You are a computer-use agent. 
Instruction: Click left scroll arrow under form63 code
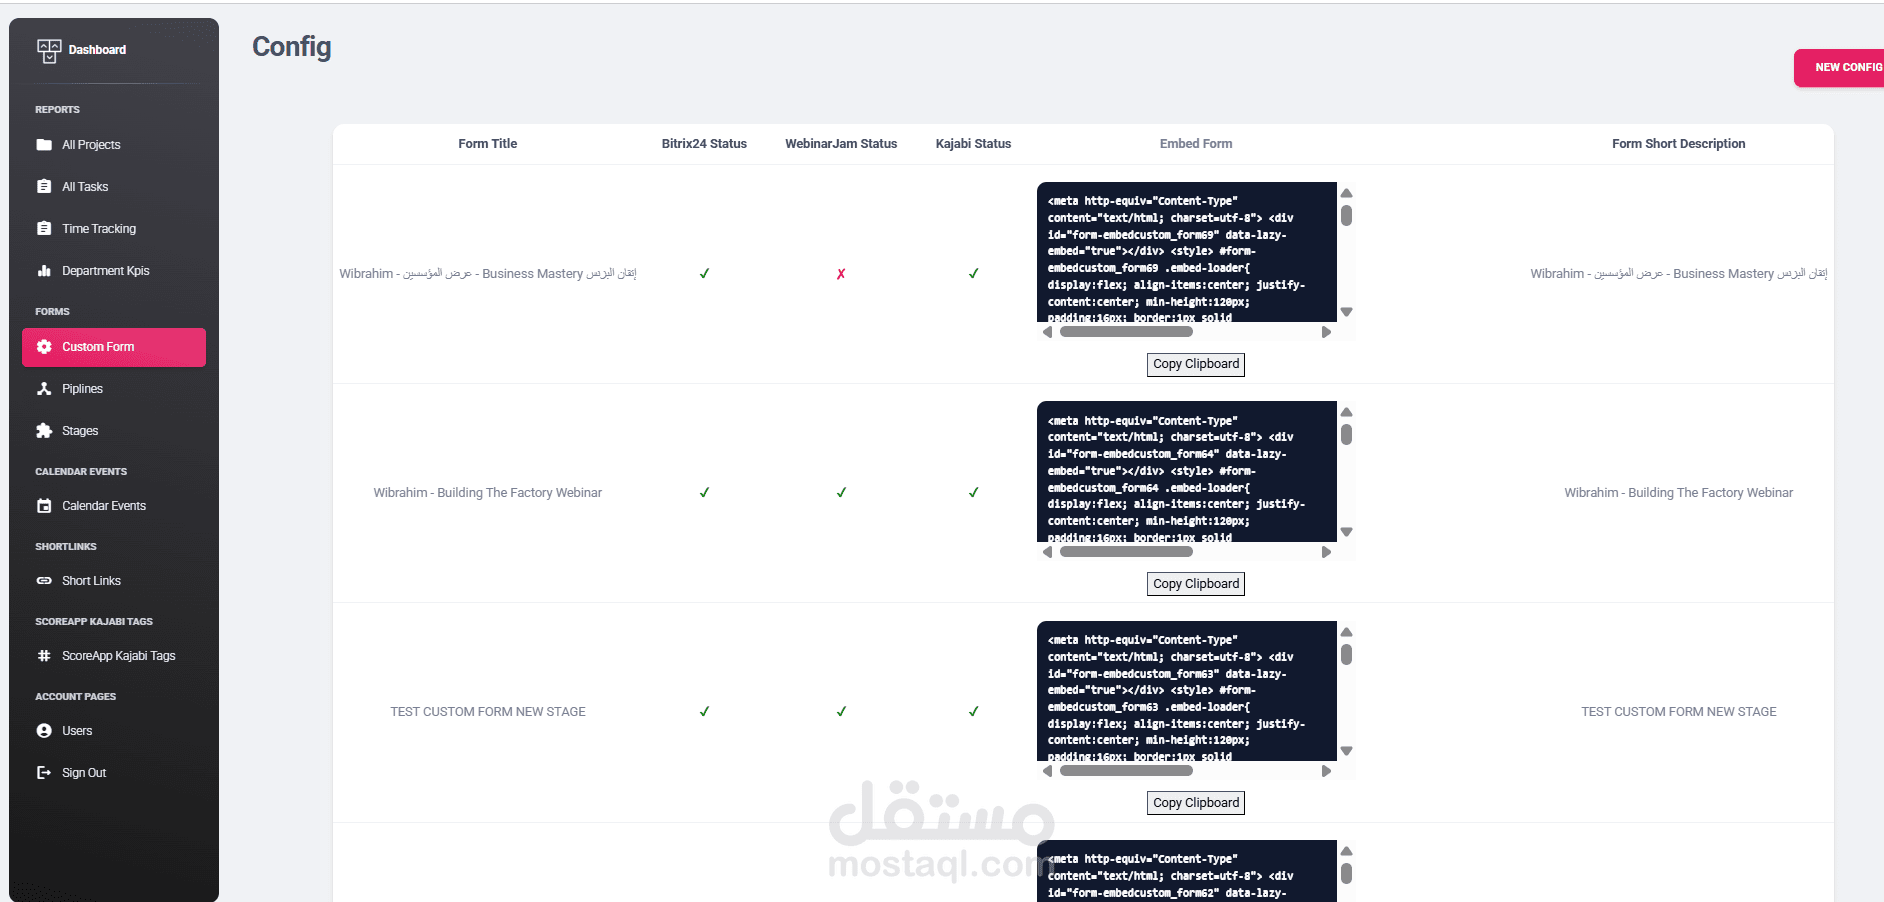[x=1047, y=771]
